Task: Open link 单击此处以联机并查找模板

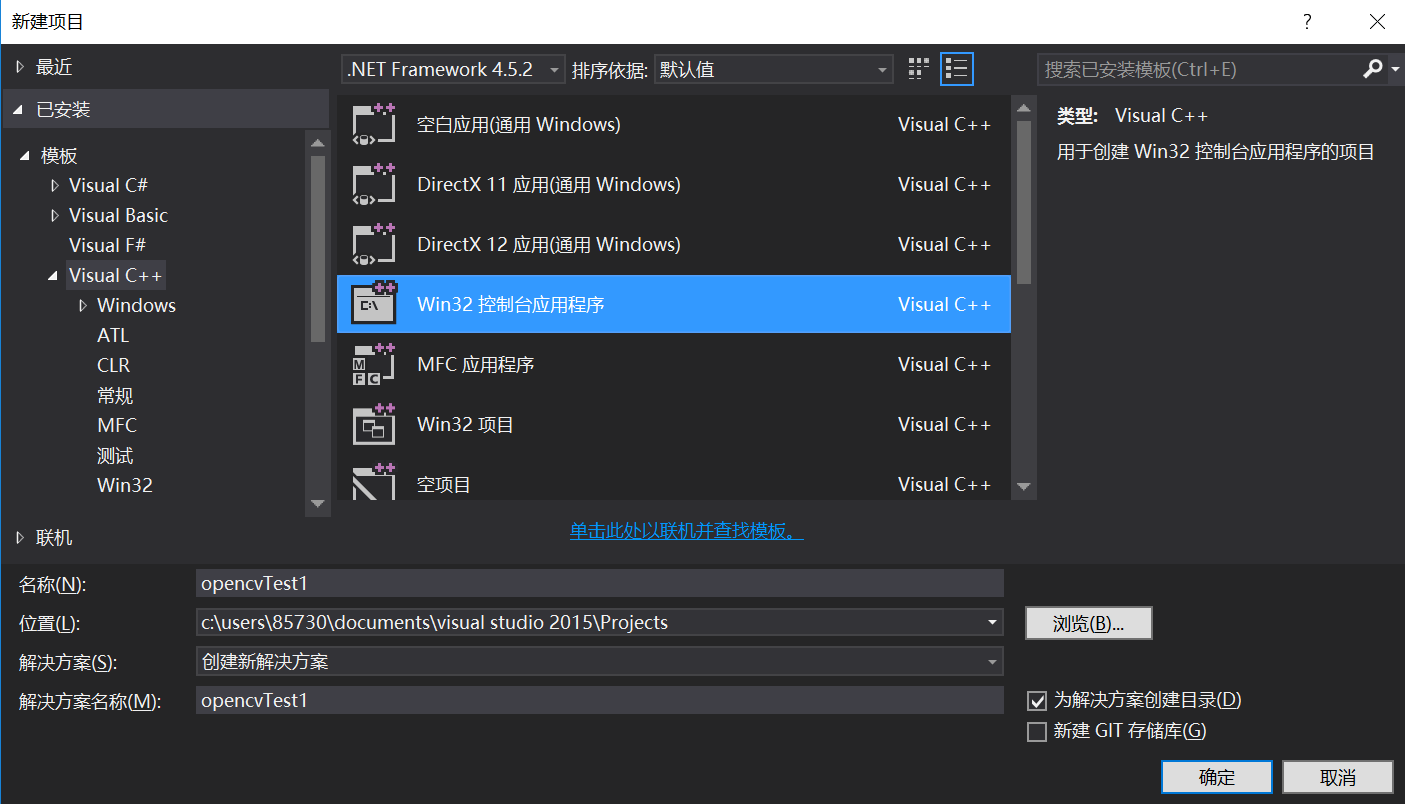Action: (687, 531)
